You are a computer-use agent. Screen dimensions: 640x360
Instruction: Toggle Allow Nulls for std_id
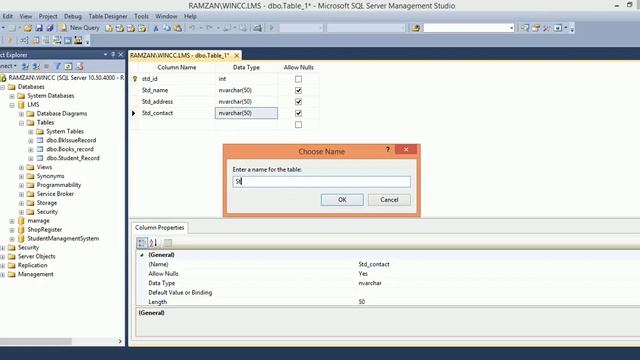[x=298, y=79]
